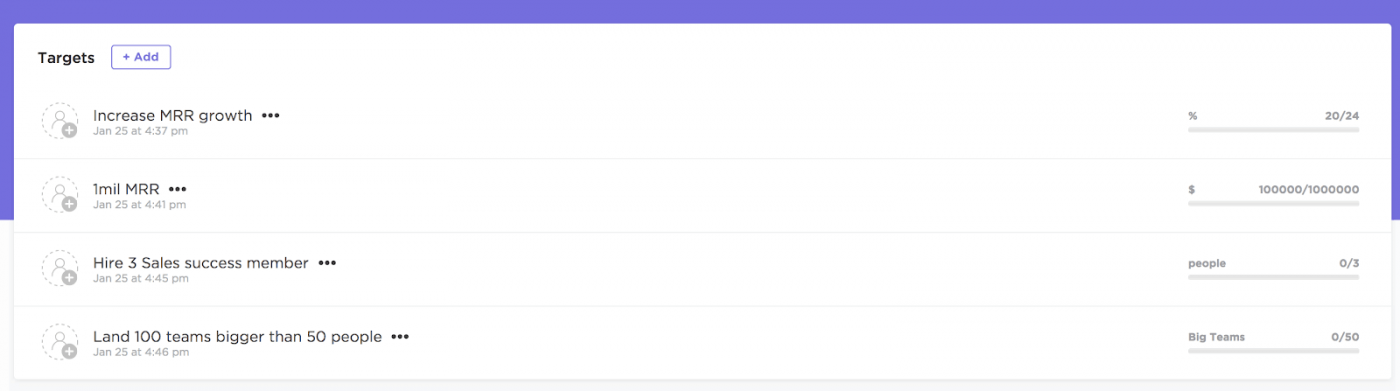Open the Hire 3 Sales success member target

(201, 263)
